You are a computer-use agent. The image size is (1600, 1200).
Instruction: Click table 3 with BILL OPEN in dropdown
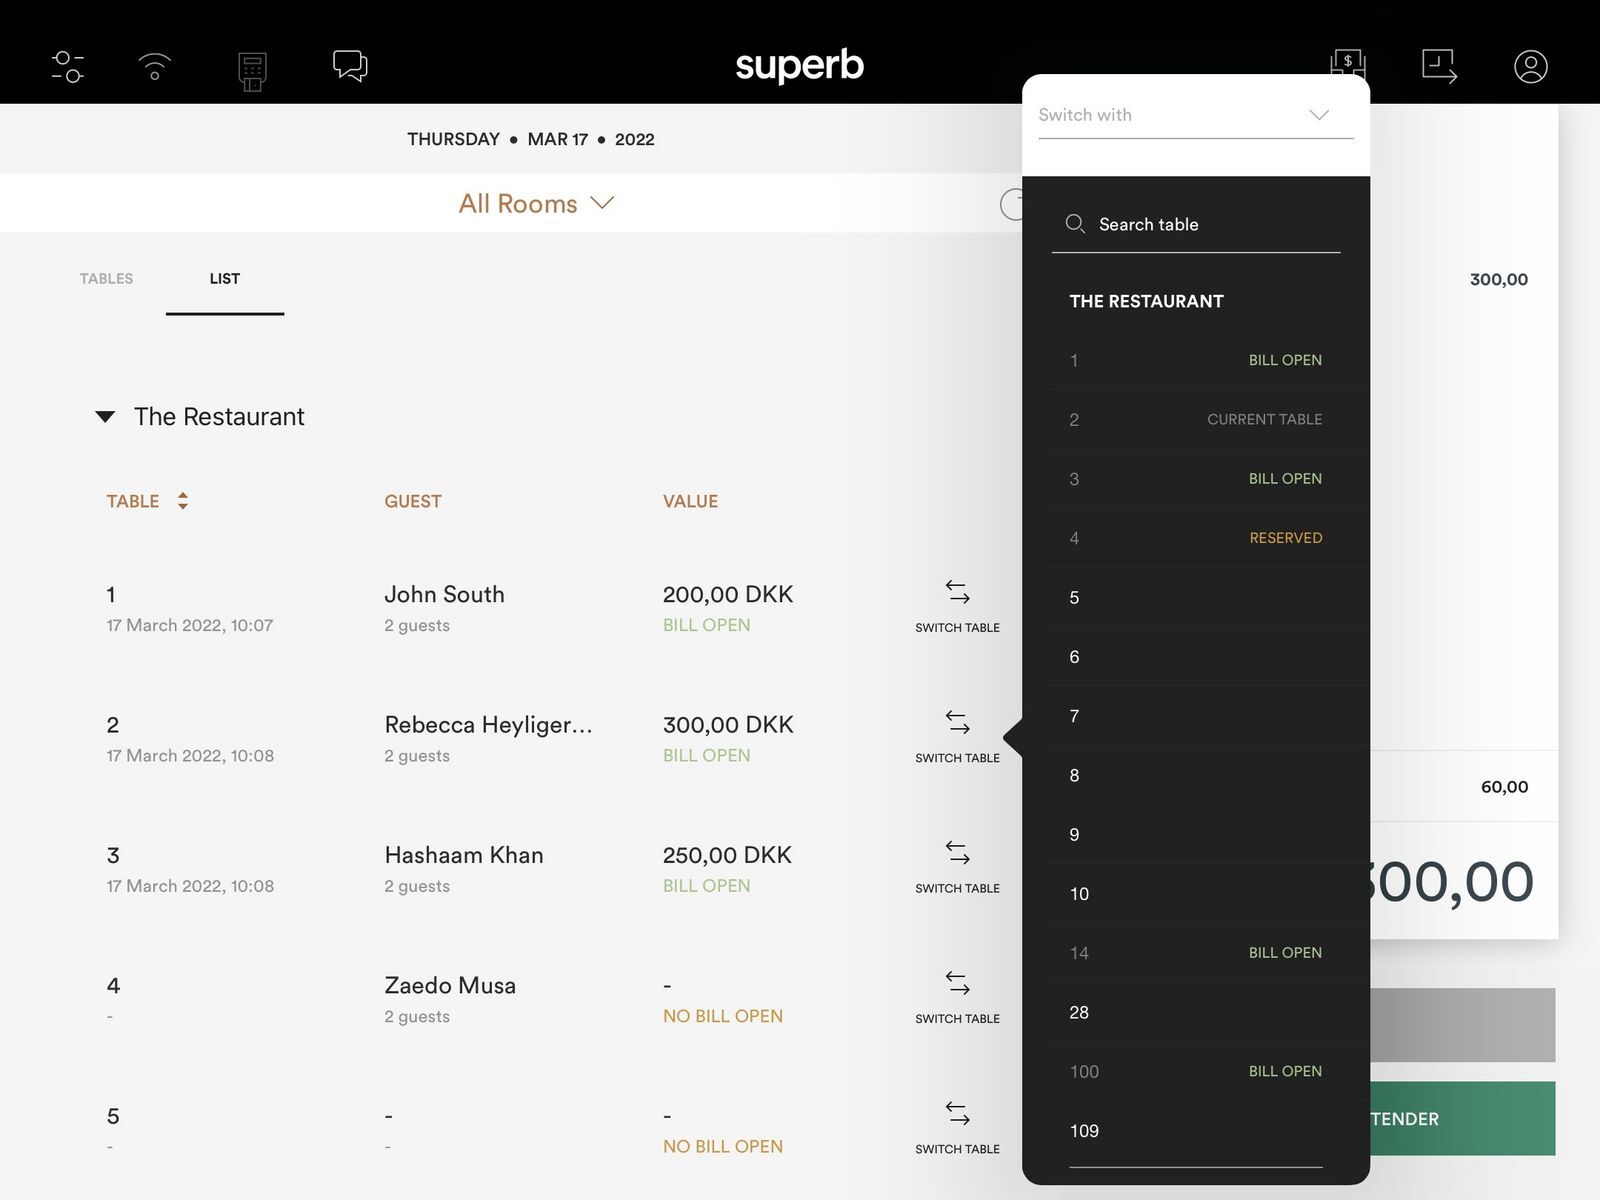point(1195,479)
